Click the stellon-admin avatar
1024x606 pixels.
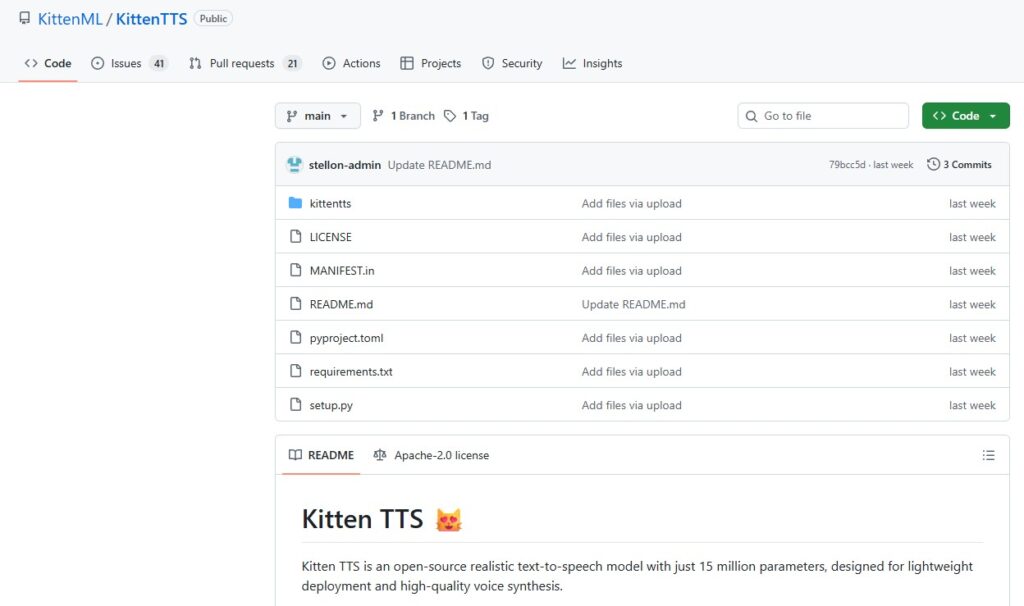point(295,165)
